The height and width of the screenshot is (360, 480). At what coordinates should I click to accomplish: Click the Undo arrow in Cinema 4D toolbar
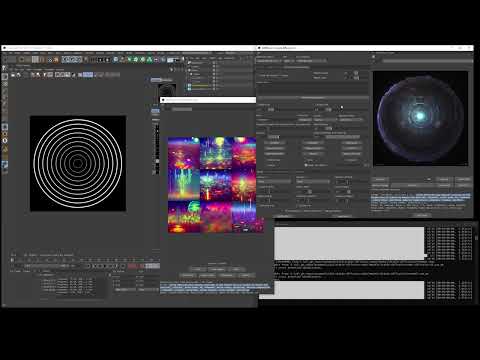coord(5,60)
